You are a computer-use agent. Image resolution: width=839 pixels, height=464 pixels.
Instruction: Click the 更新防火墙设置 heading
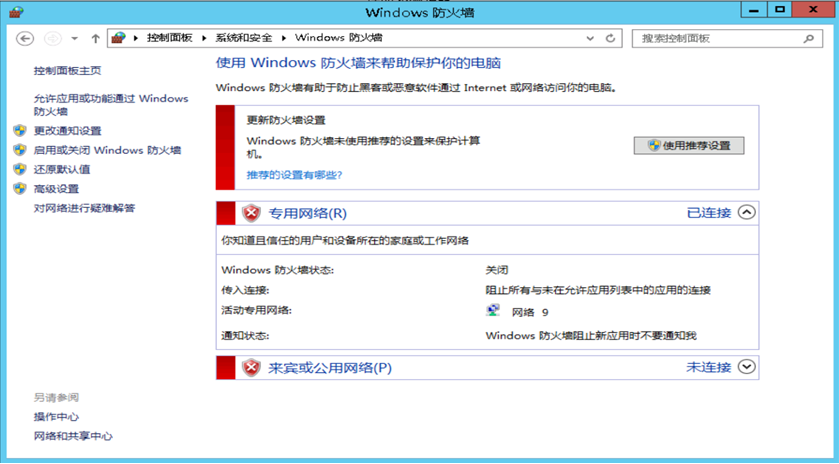click(286, 120)
